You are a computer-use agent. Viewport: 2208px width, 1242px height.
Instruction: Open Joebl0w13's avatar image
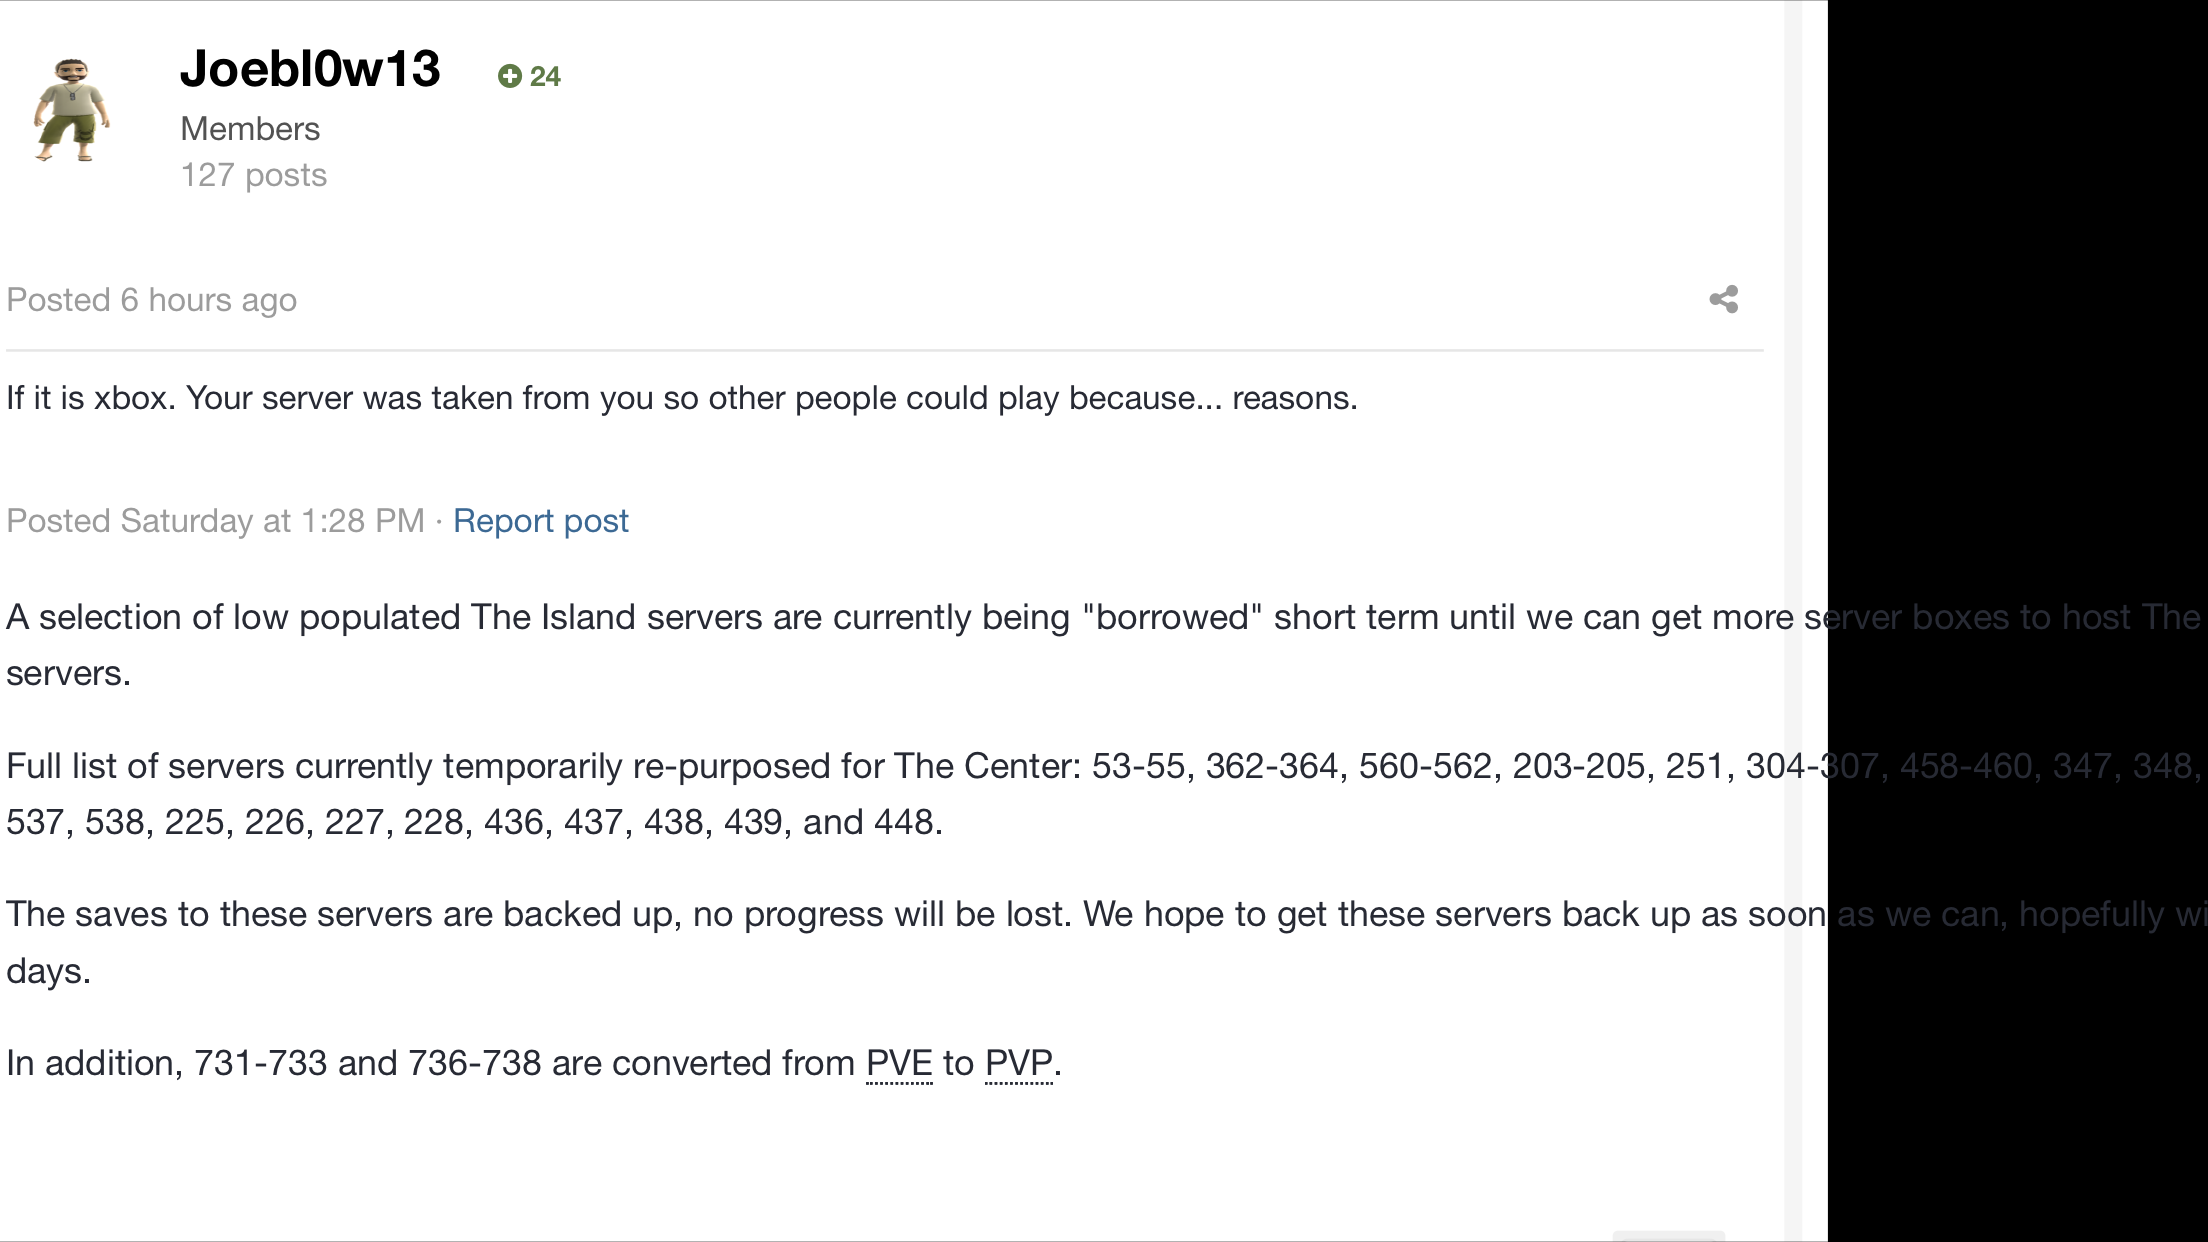[x=71, y=110]
